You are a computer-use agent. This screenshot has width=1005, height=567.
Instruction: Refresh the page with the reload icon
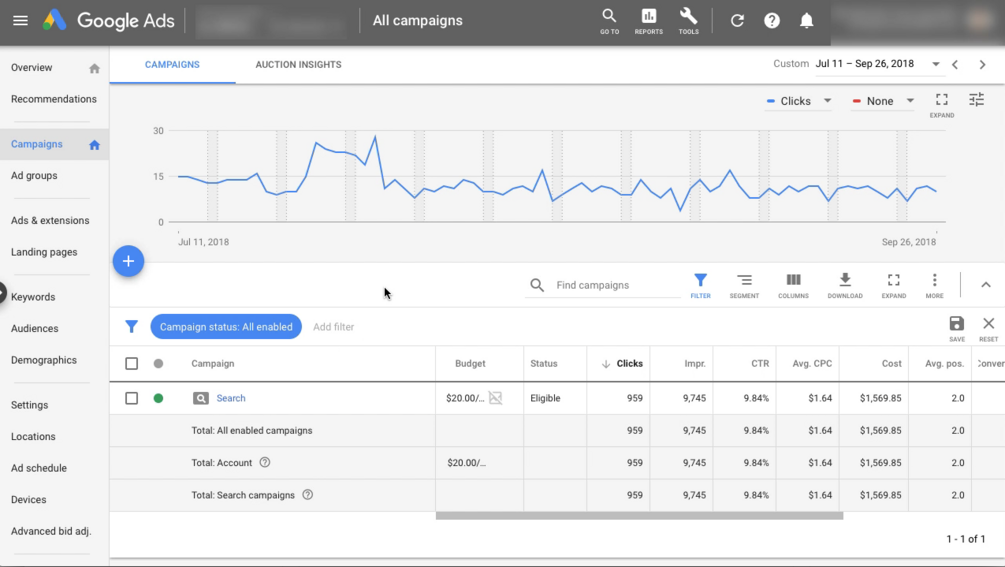pyautogui.click(x=737, y=21)
